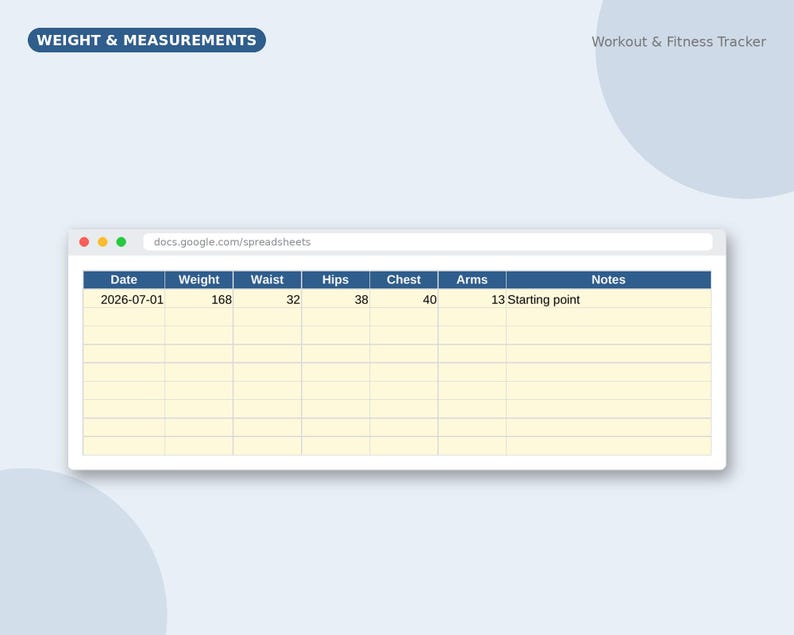Click the Workout & Fitness Tracker text
Image resolution: width=794 pixels, height=635 pixels.
[679, 42]
